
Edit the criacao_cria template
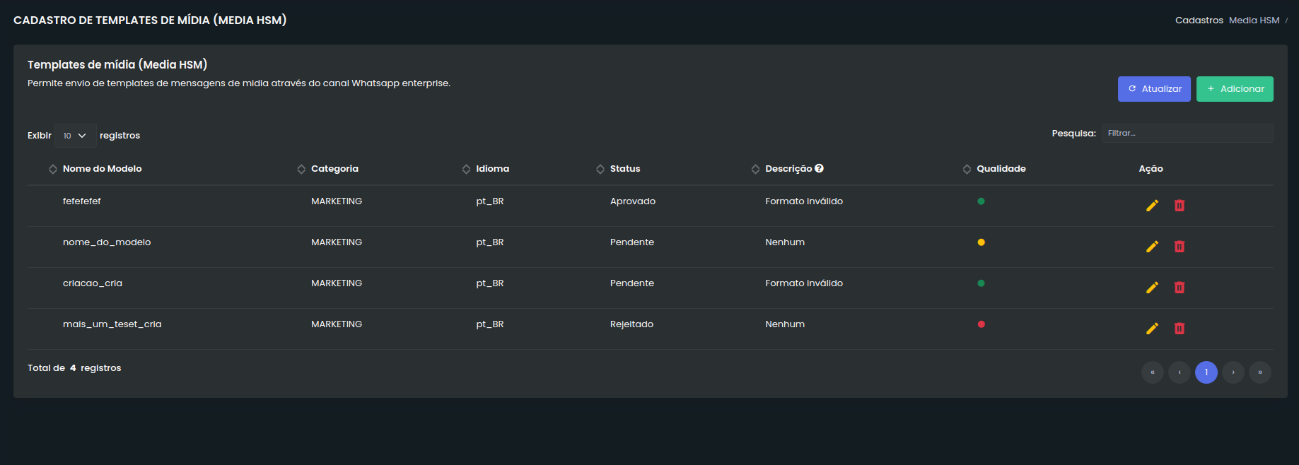pyautogui.click(x=1152, y=287)
